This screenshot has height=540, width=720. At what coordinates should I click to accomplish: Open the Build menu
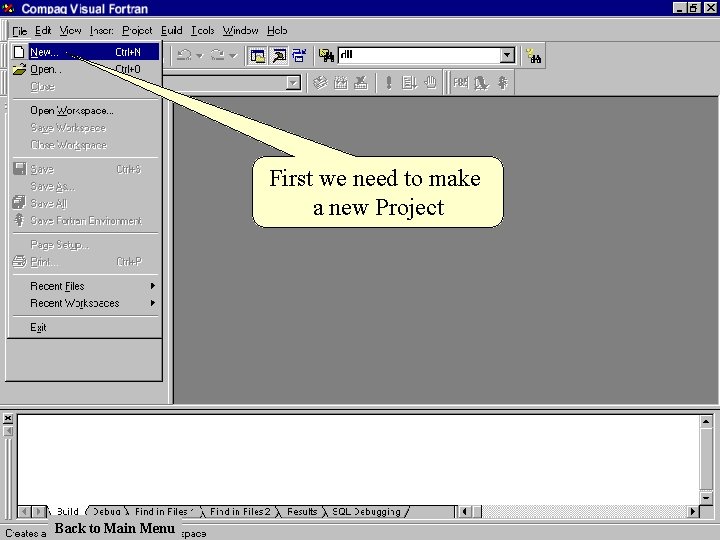pos(172,31)
